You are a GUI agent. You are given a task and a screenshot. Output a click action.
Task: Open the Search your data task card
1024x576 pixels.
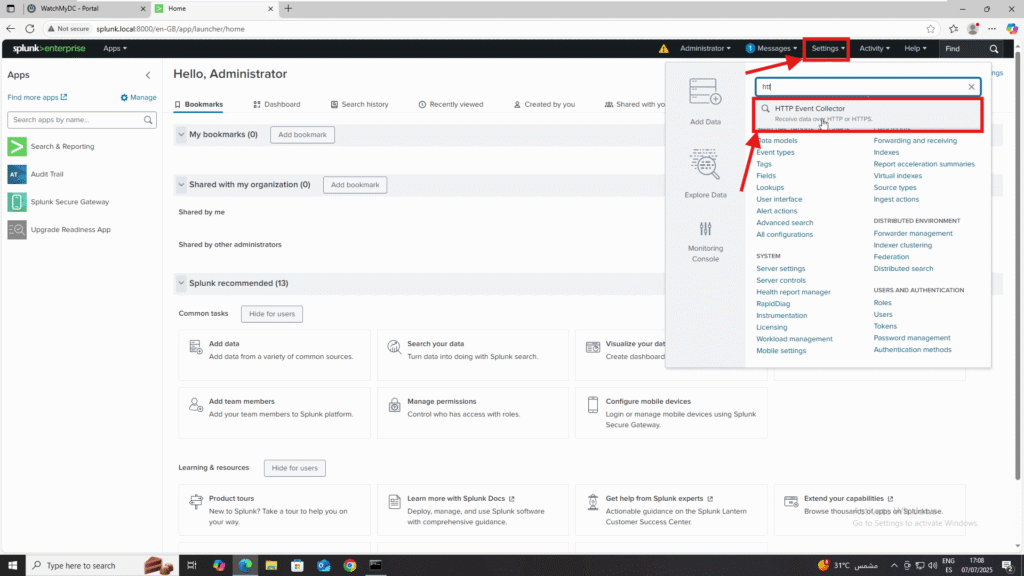473,355
